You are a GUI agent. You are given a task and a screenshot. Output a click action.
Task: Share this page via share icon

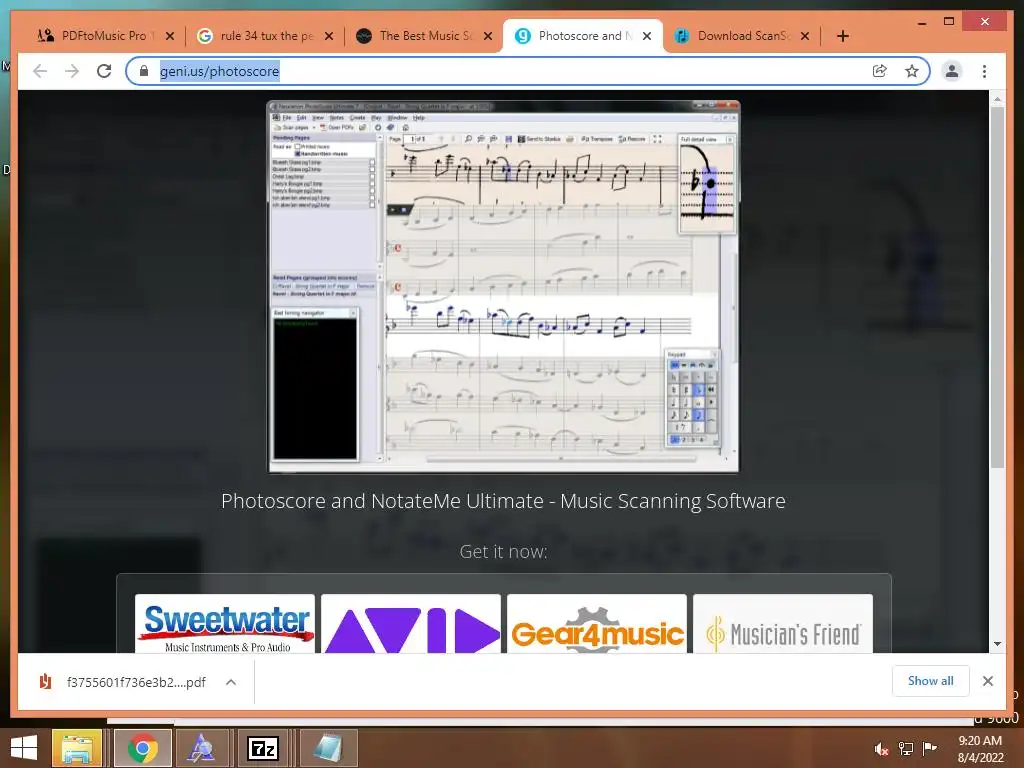point(880,71)
